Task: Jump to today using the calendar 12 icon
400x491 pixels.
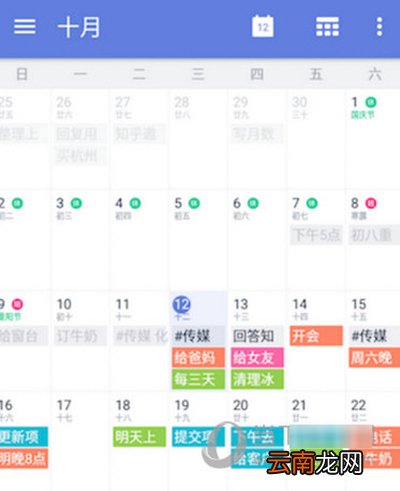Action: tap(263, 26)
